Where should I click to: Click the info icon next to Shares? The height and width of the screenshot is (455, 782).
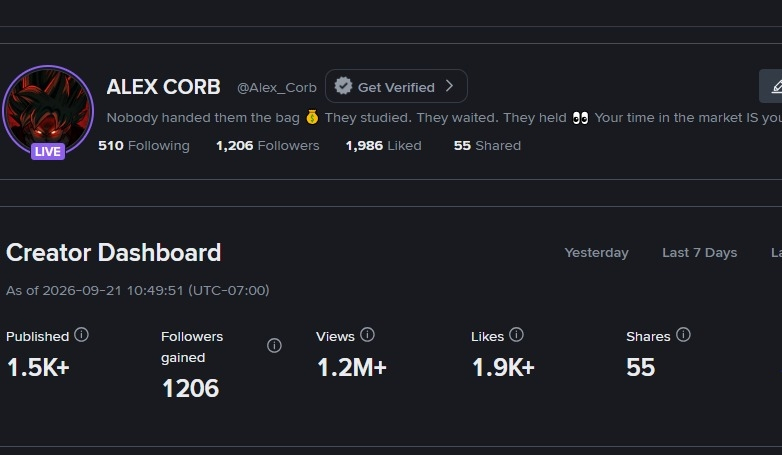(x=683, y=335)
